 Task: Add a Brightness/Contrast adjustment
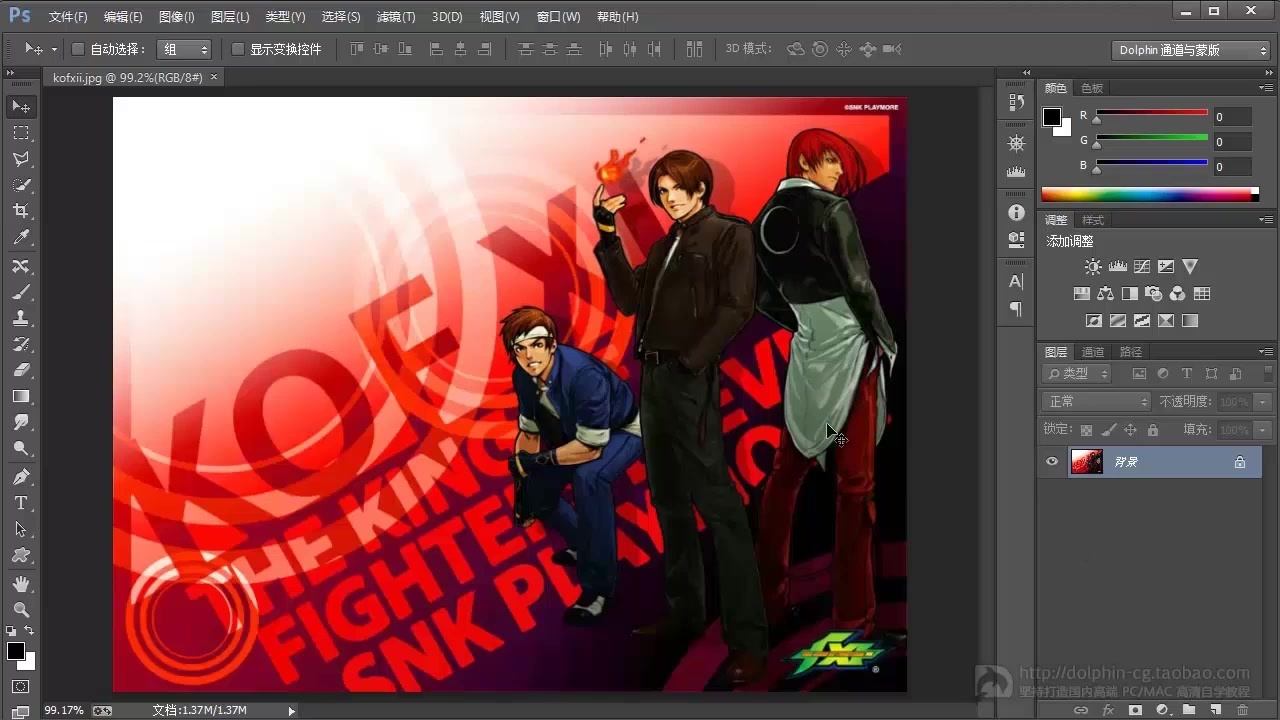(x=1093, y=267)
